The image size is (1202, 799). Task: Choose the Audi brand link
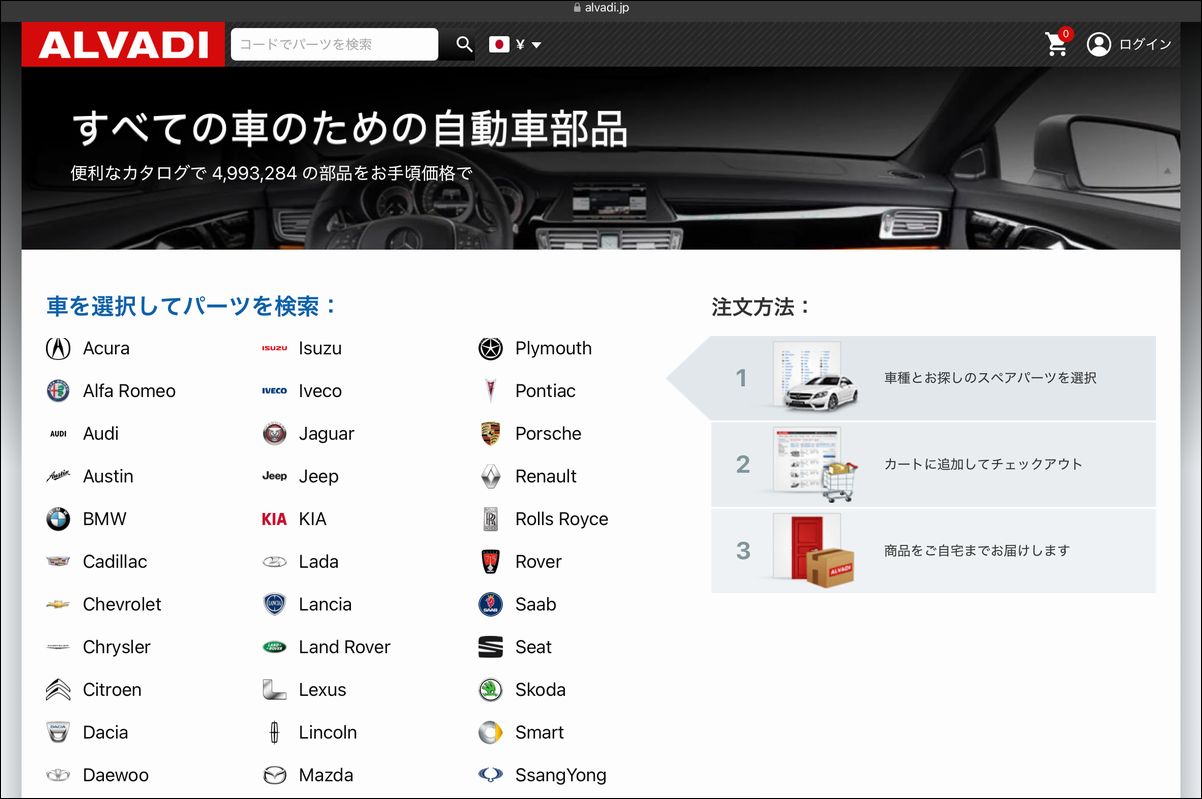coord(101,434)
